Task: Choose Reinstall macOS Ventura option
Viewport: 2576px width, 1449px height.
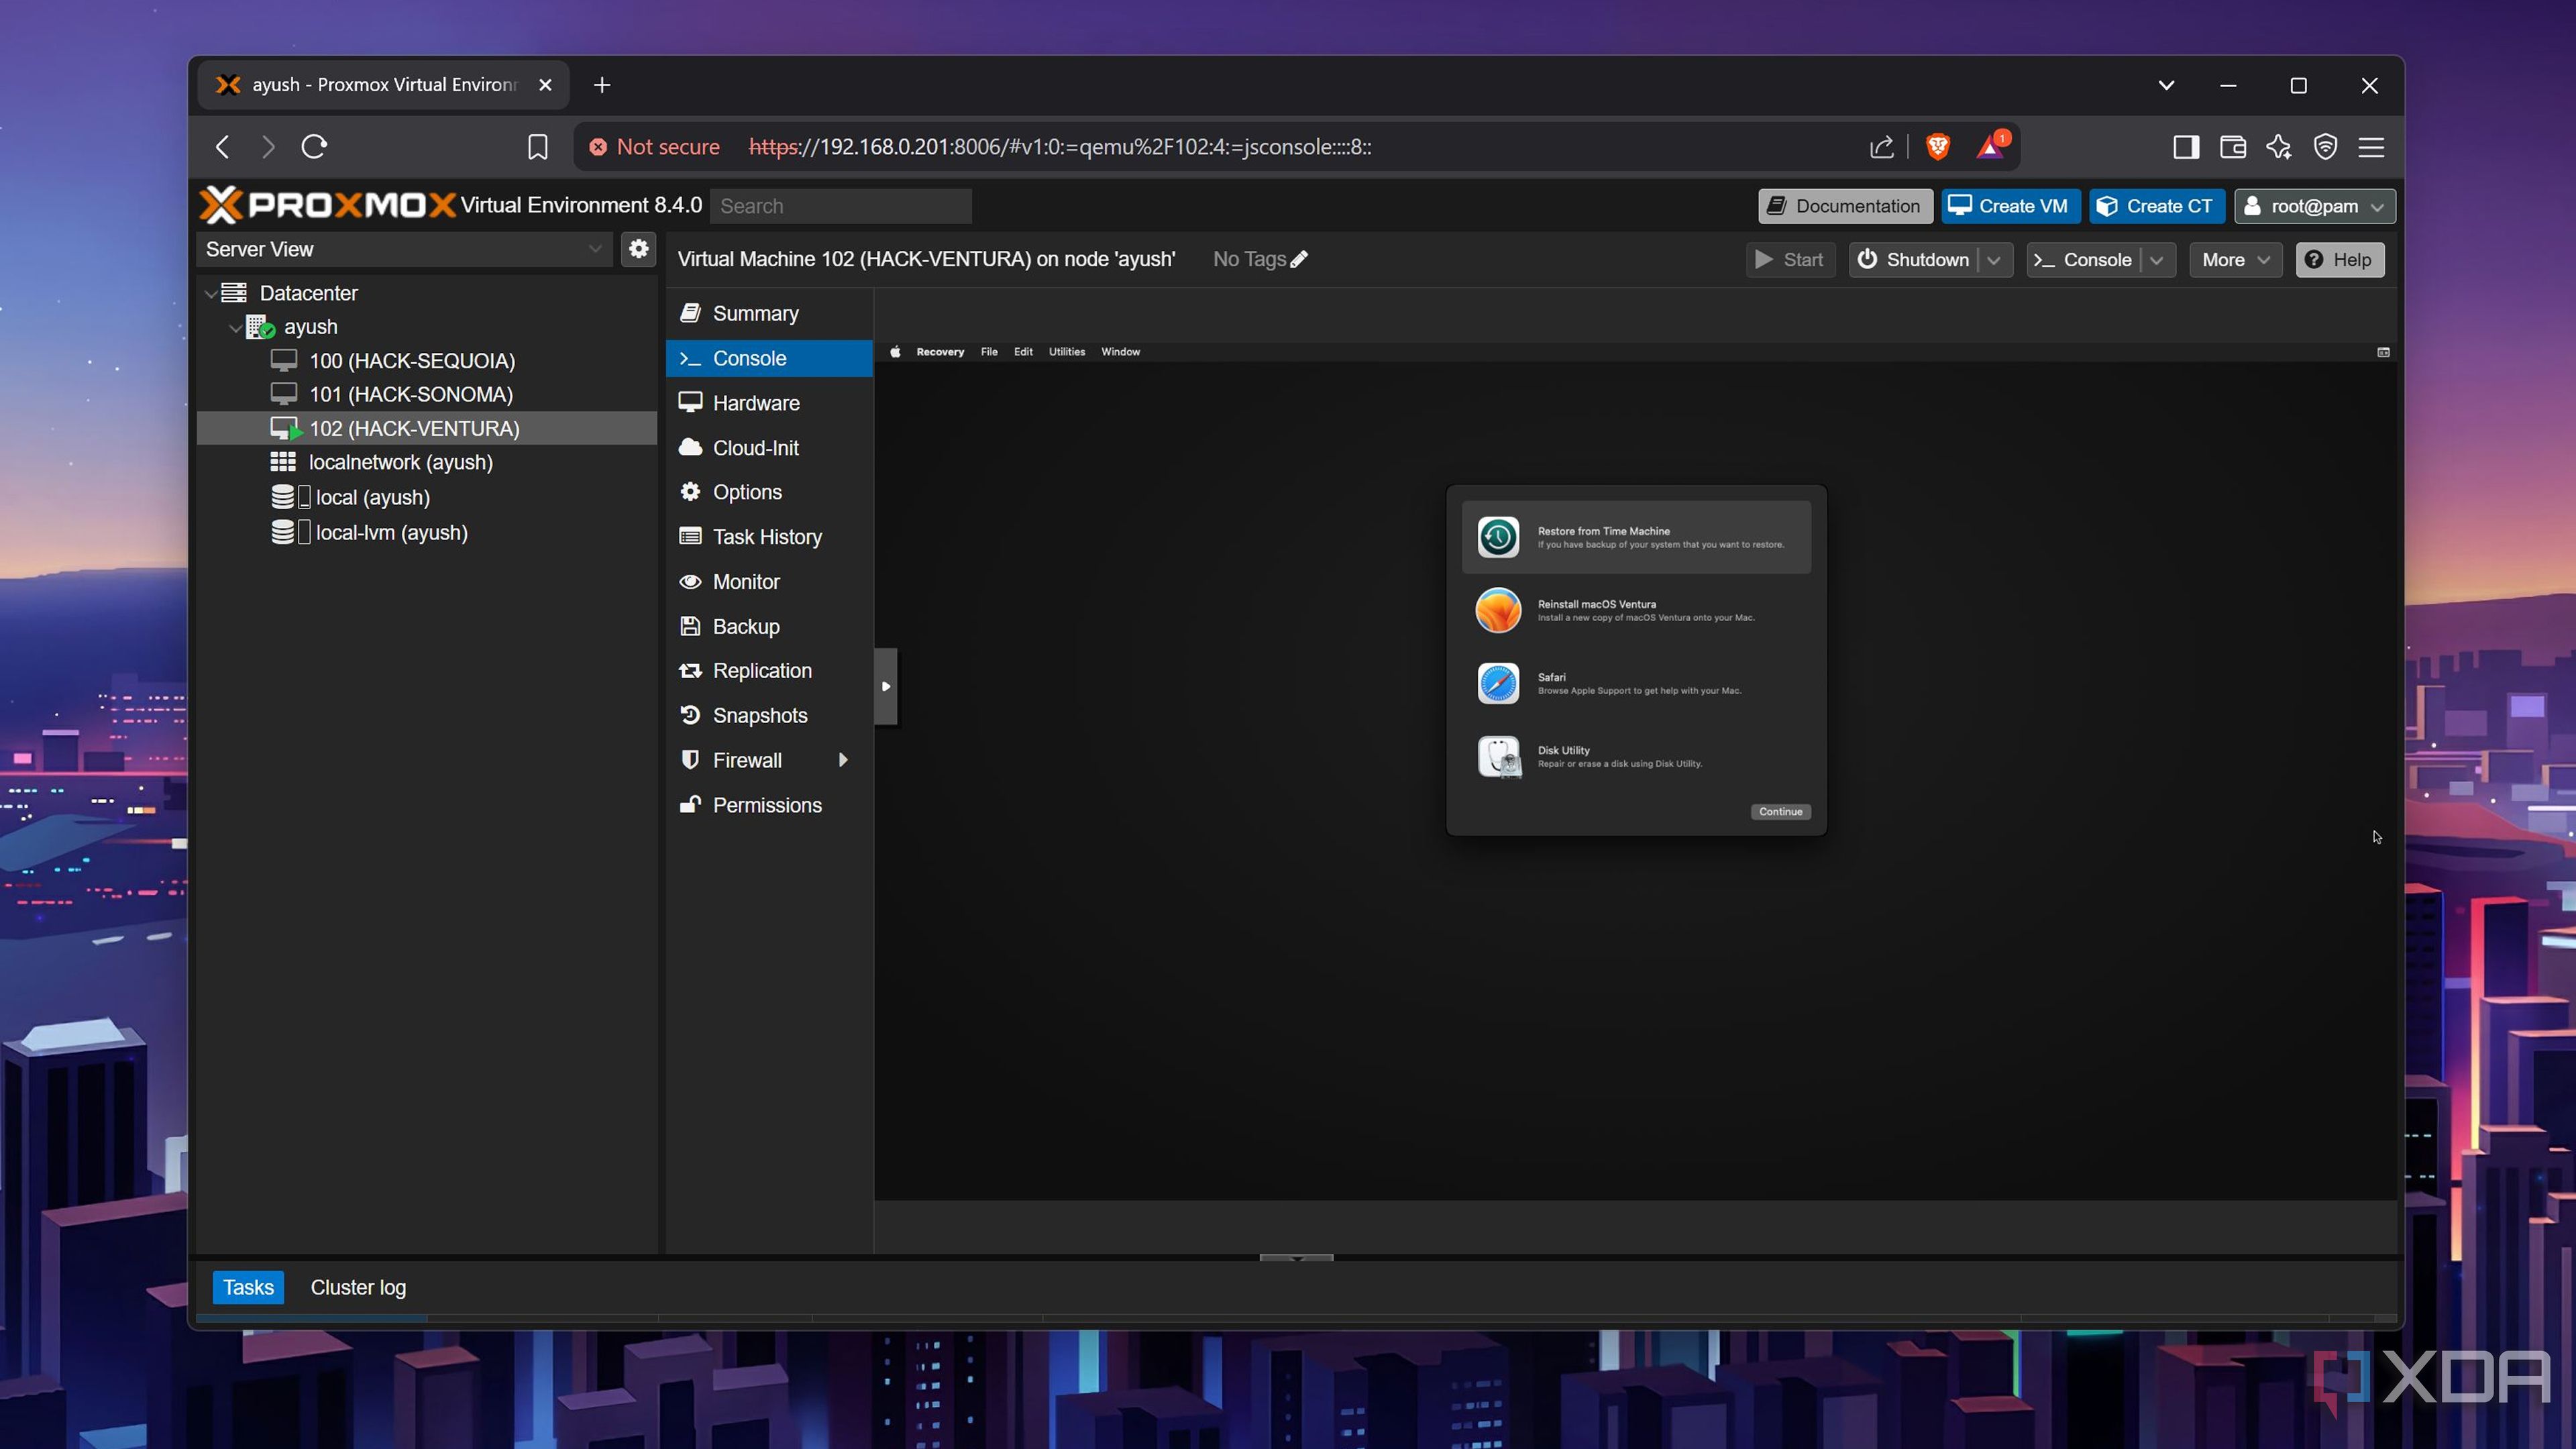Action: pyautogui.click(x=1636, y=610)
